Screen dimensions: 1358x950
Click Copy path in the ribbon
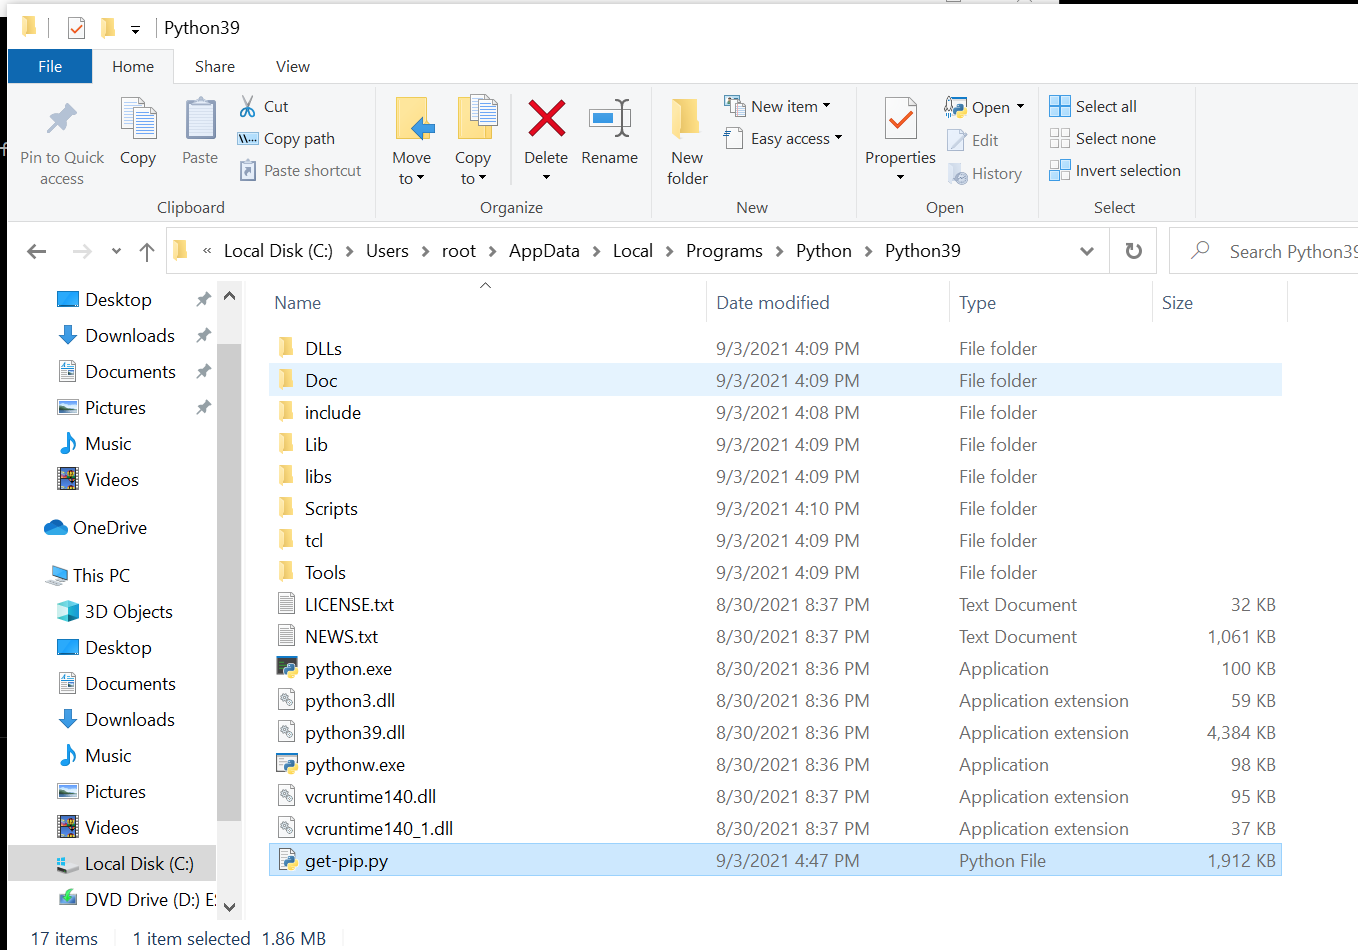(x=286, y=139)
